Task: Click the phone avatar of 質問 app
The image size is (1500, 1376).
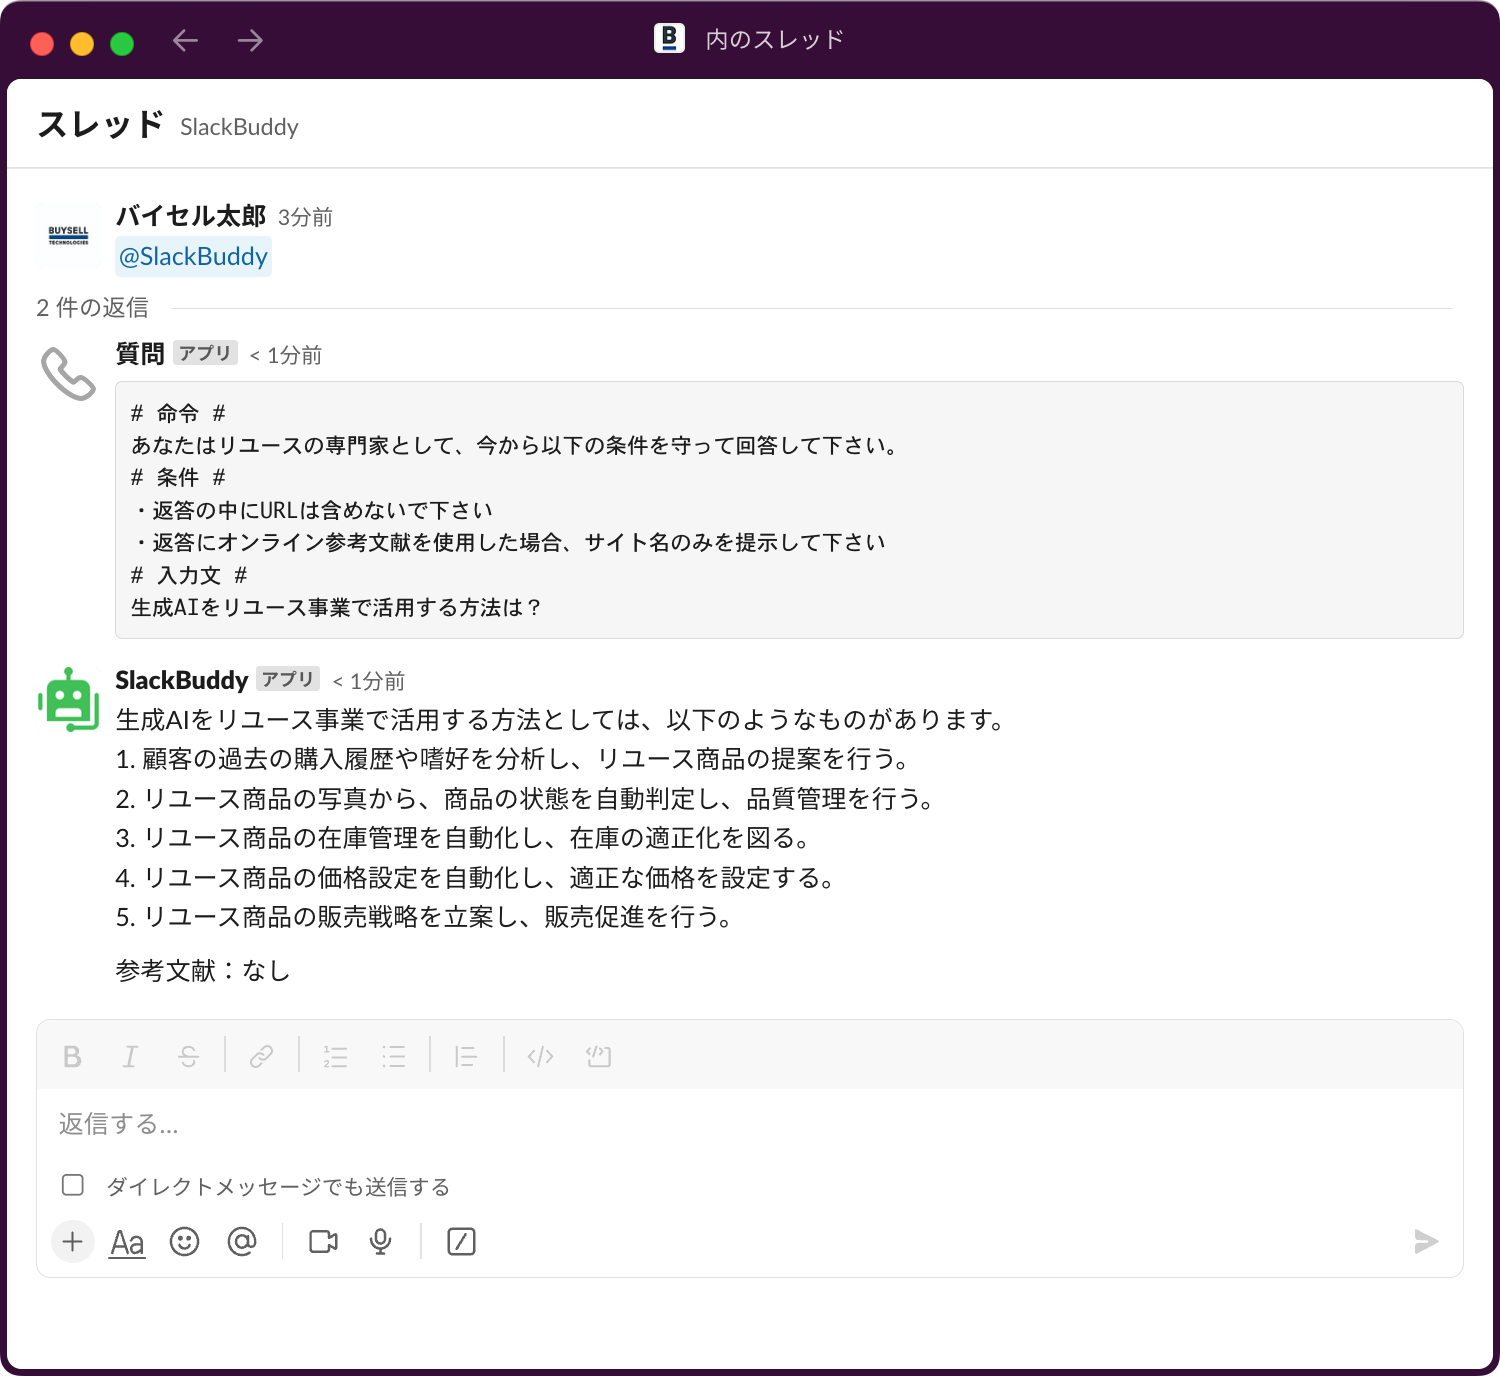Action: coord(68,374)
